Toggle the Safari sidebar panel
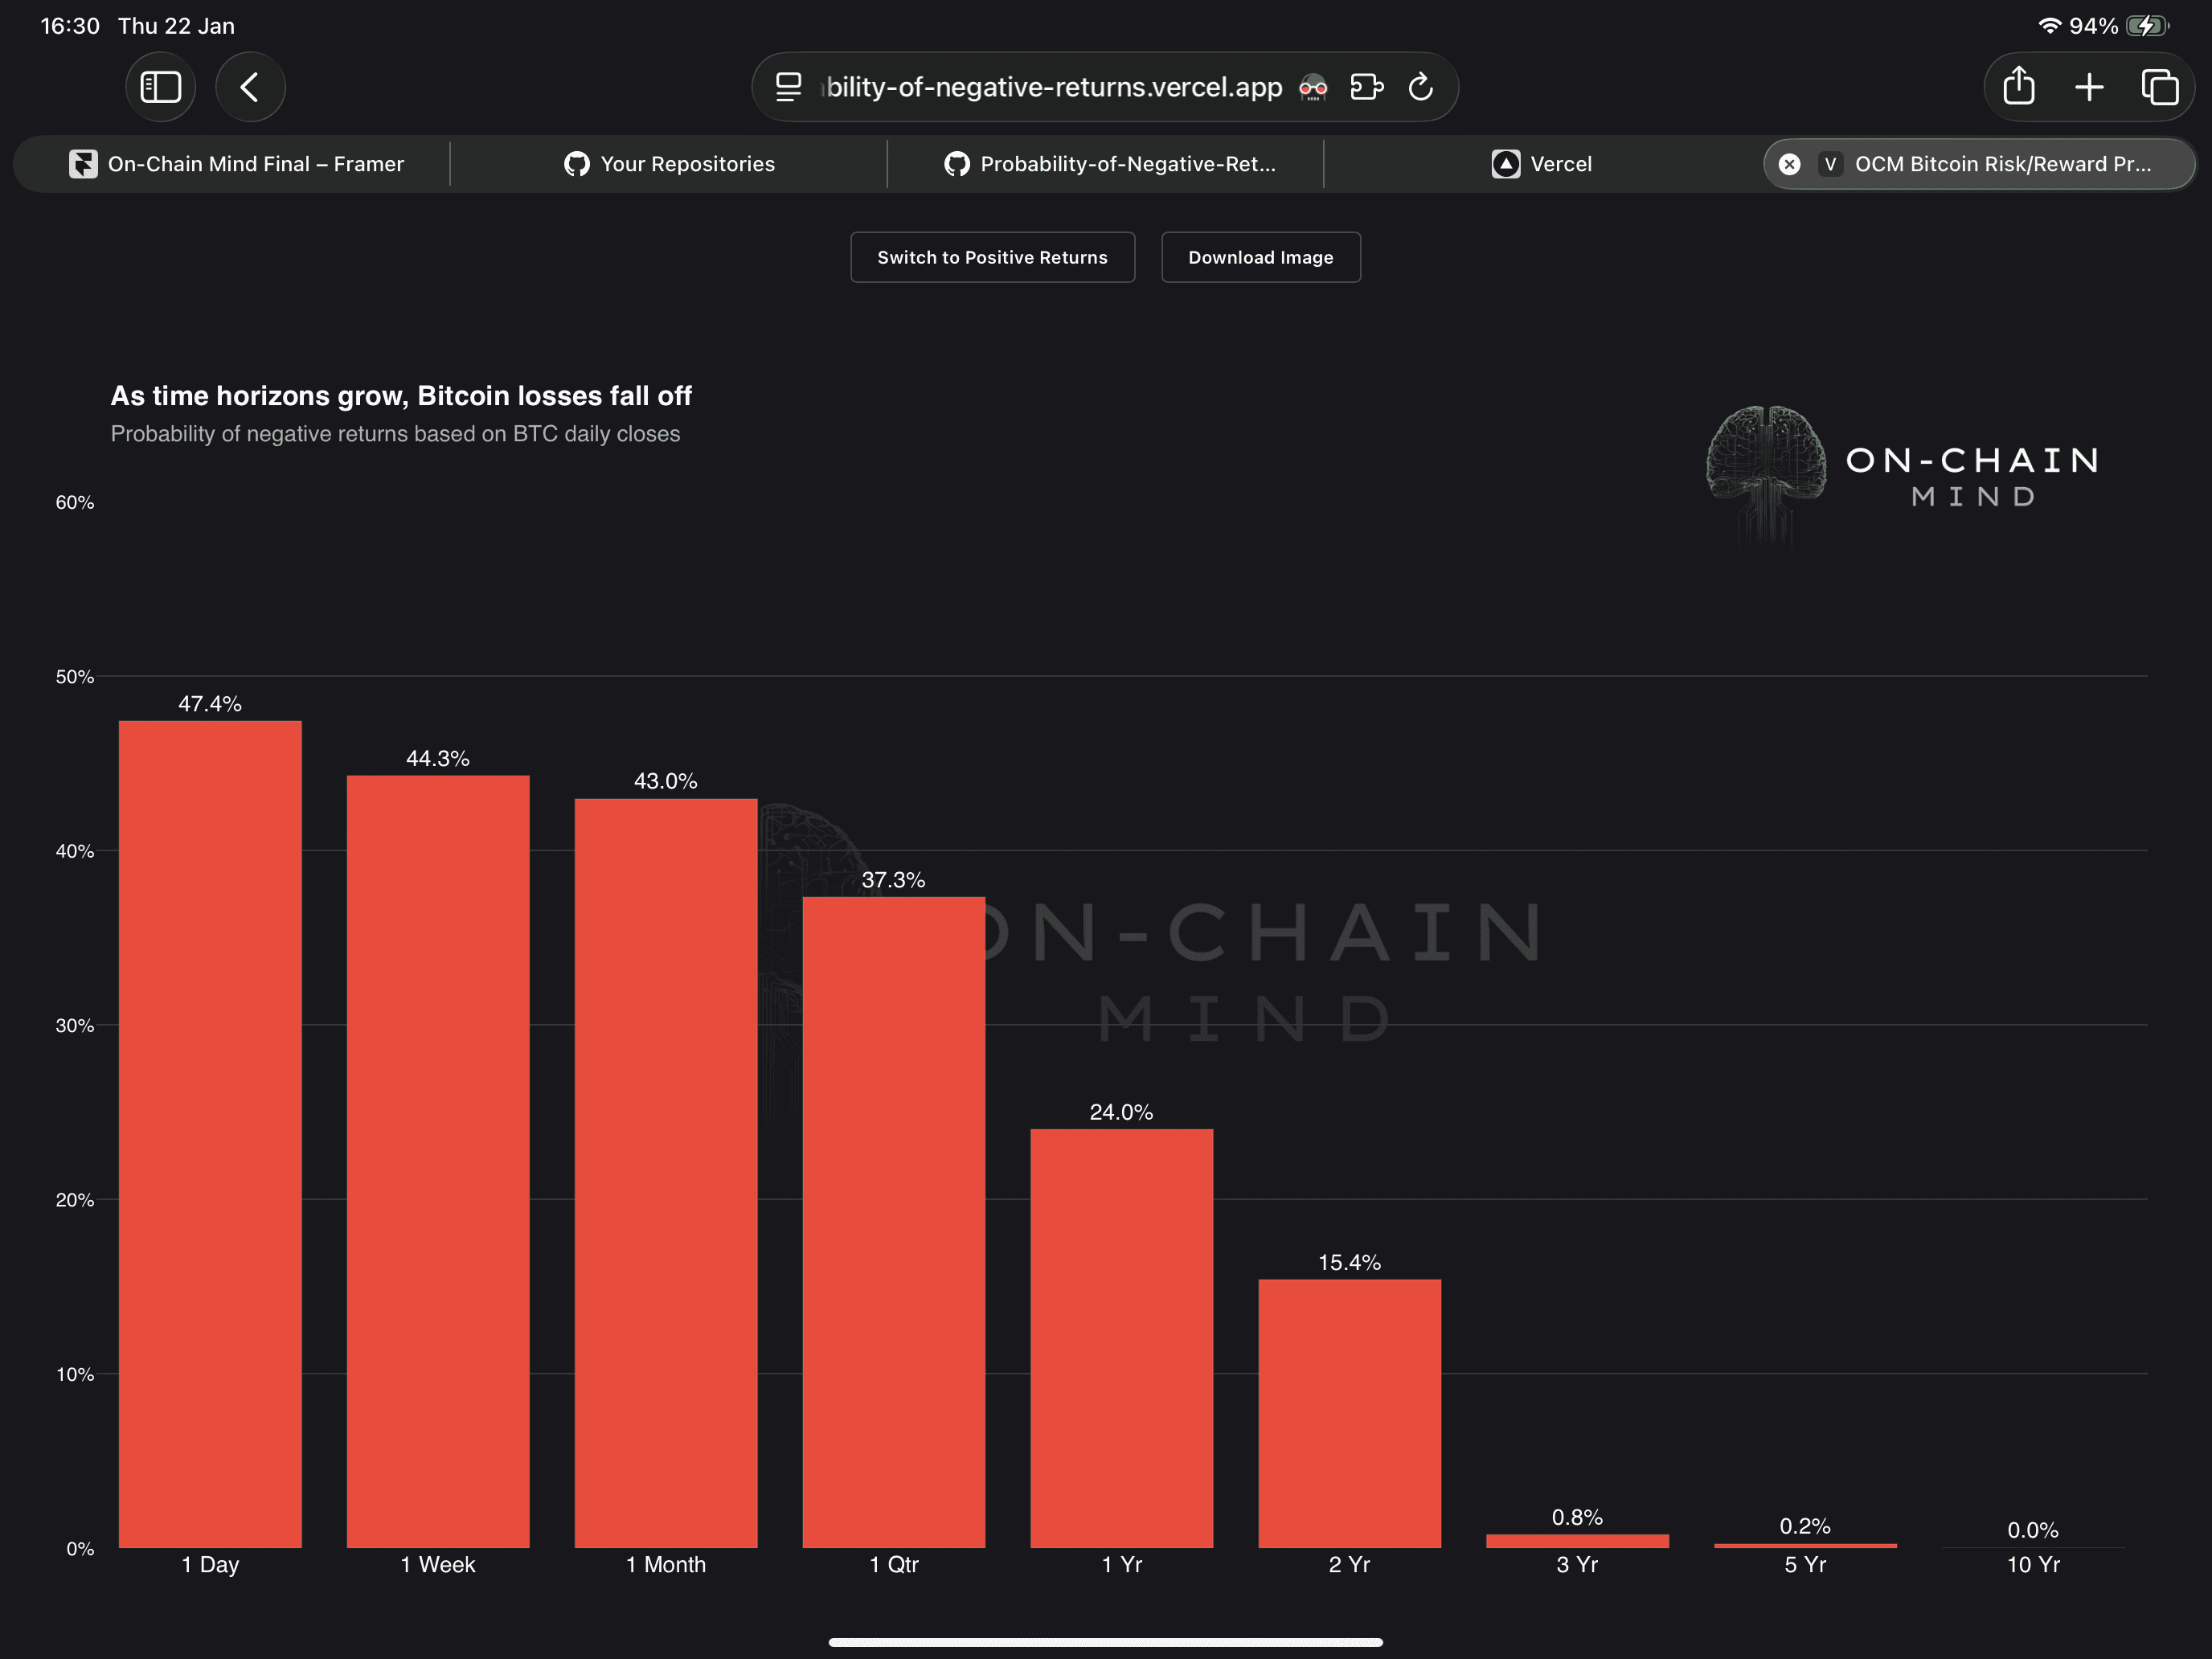The width and height of the screenshot is (2212, 1659). coord(160,87)
